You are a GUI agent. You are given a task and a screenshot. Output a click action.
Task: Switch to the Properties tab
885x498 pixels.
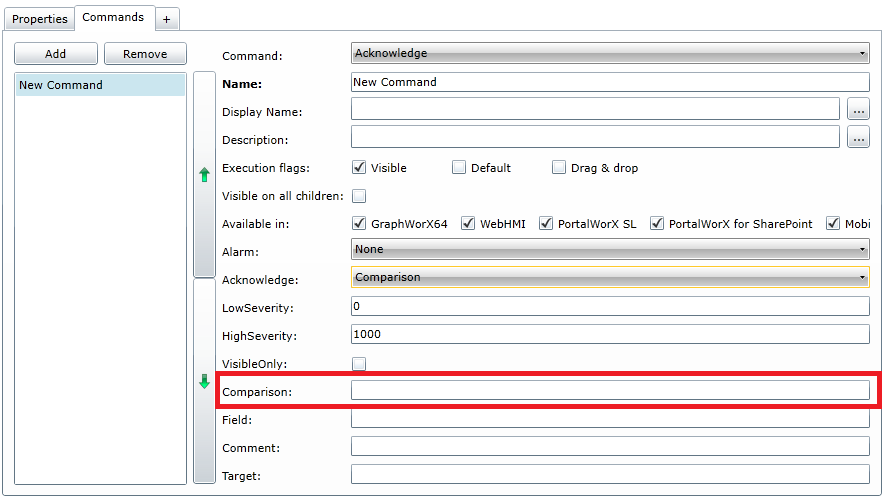point(40,19)
